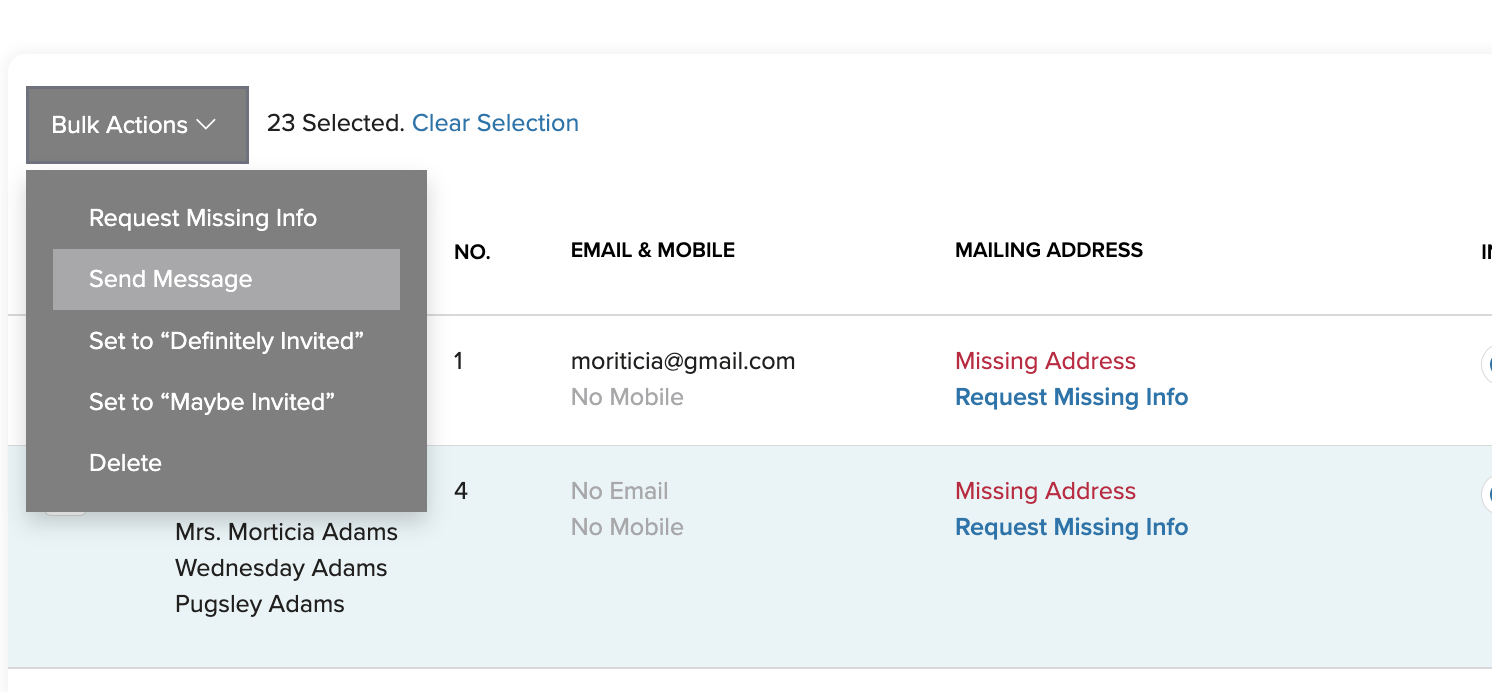Viewport: 1492px width, 692px height.
Task: Click the Clear Selection link
Action: pos(495,123)
